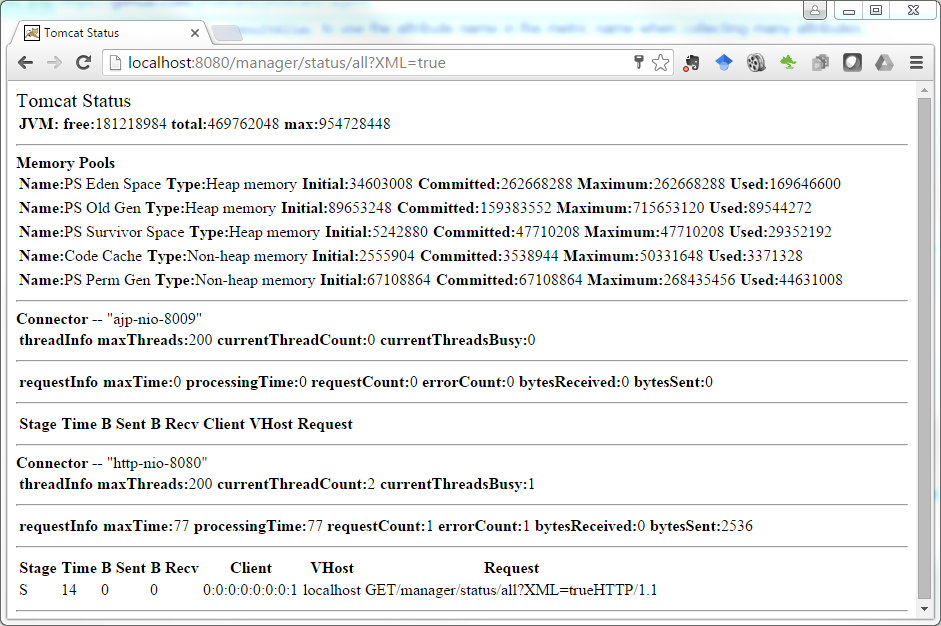This screenshot has width=941, height=626.
Task: Click the Eden Space Used value 169646600
Action: tap(805, 184)
